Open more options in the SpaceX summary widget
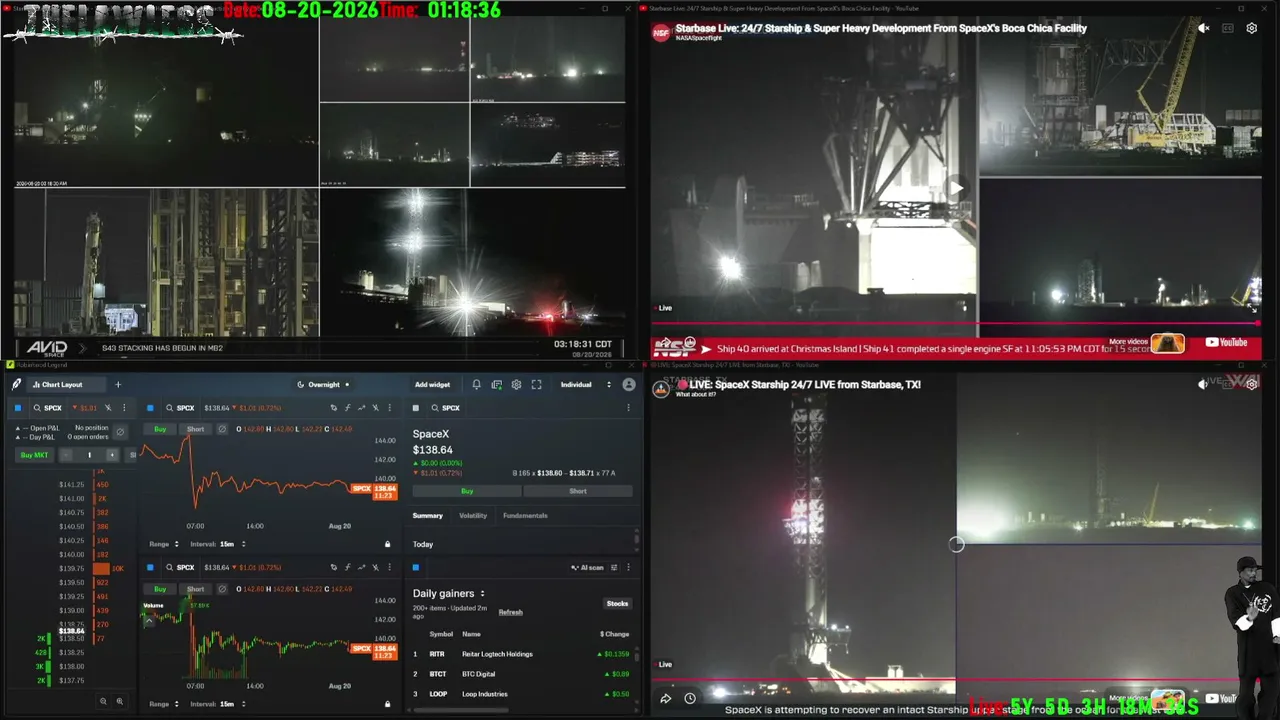 click(628, 408)
